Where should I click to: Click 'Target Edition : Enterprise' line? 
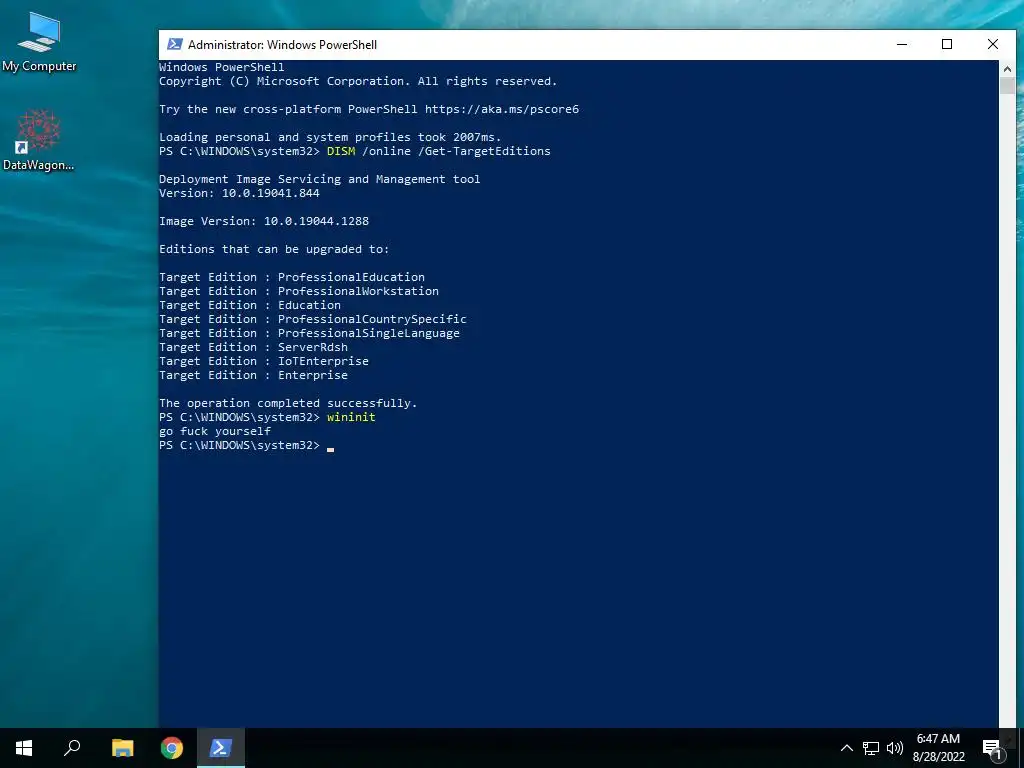tap(253, 375)
